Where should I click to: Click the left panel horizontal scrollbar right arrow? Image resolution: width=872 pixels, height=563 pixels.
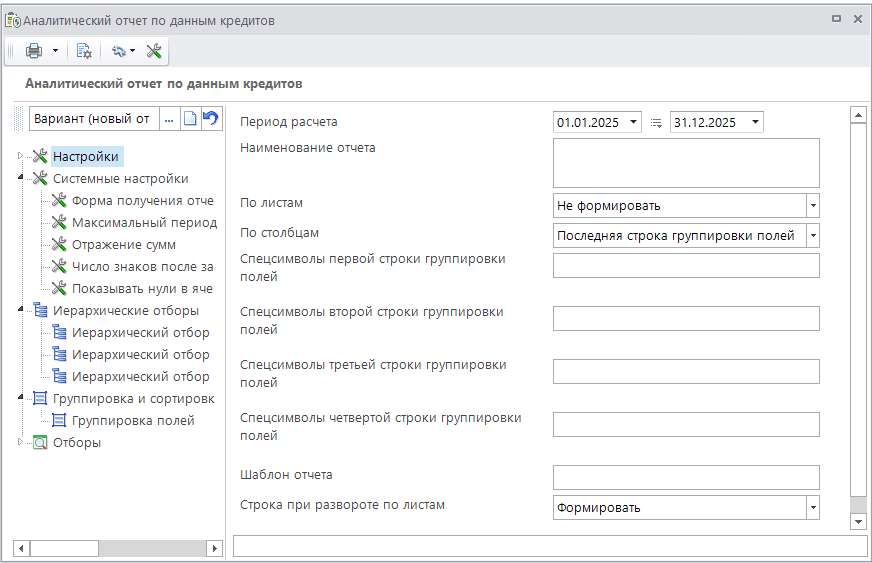pos(213,548)
